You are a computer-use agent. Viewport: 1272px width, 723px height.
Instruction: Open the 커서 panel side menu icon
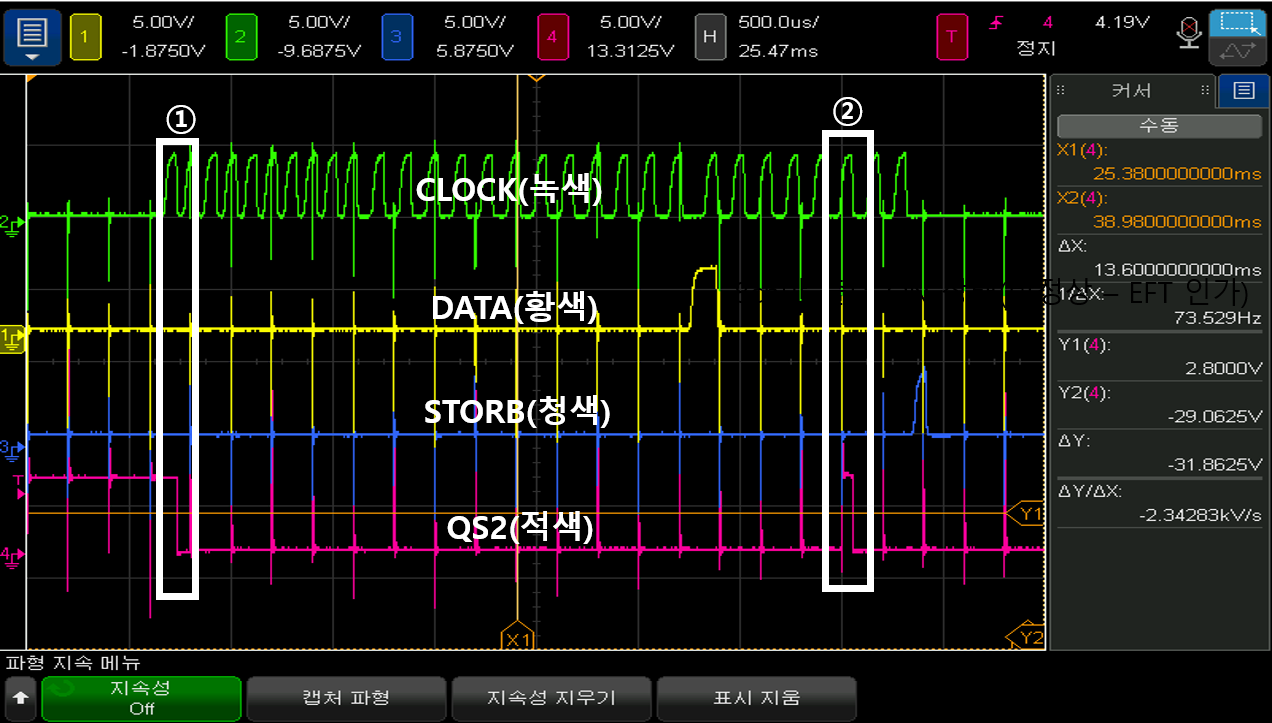coord(1243,90)
